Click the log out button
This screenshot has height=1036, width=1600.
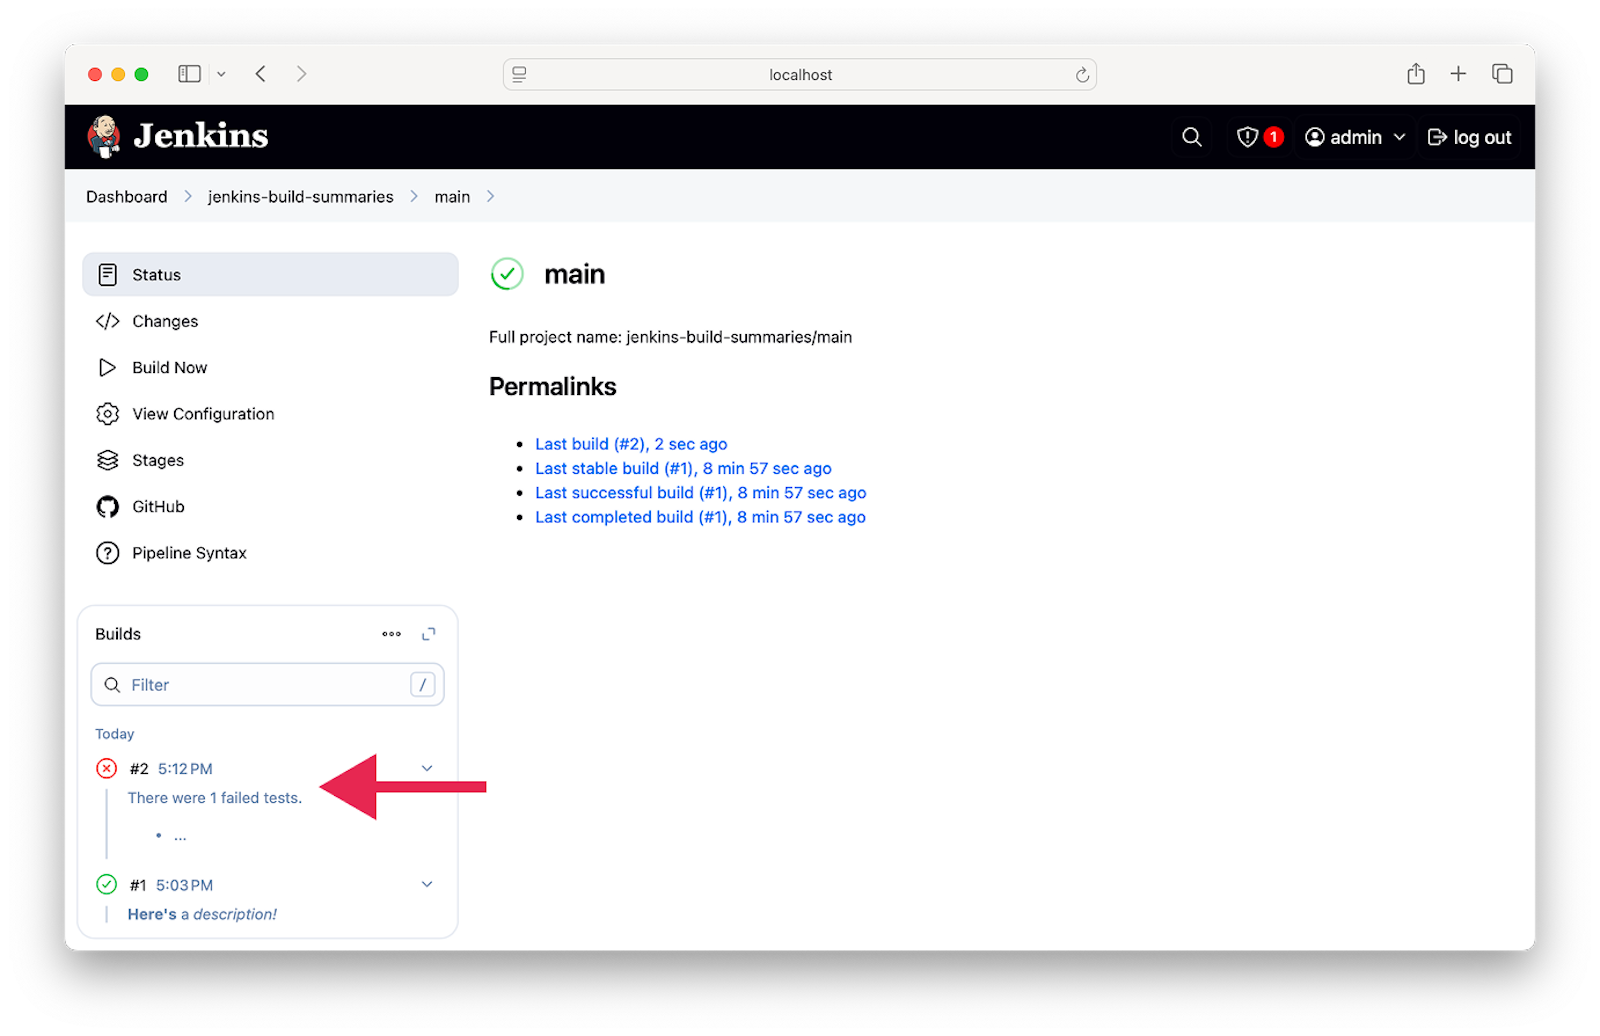(1468, 136)
